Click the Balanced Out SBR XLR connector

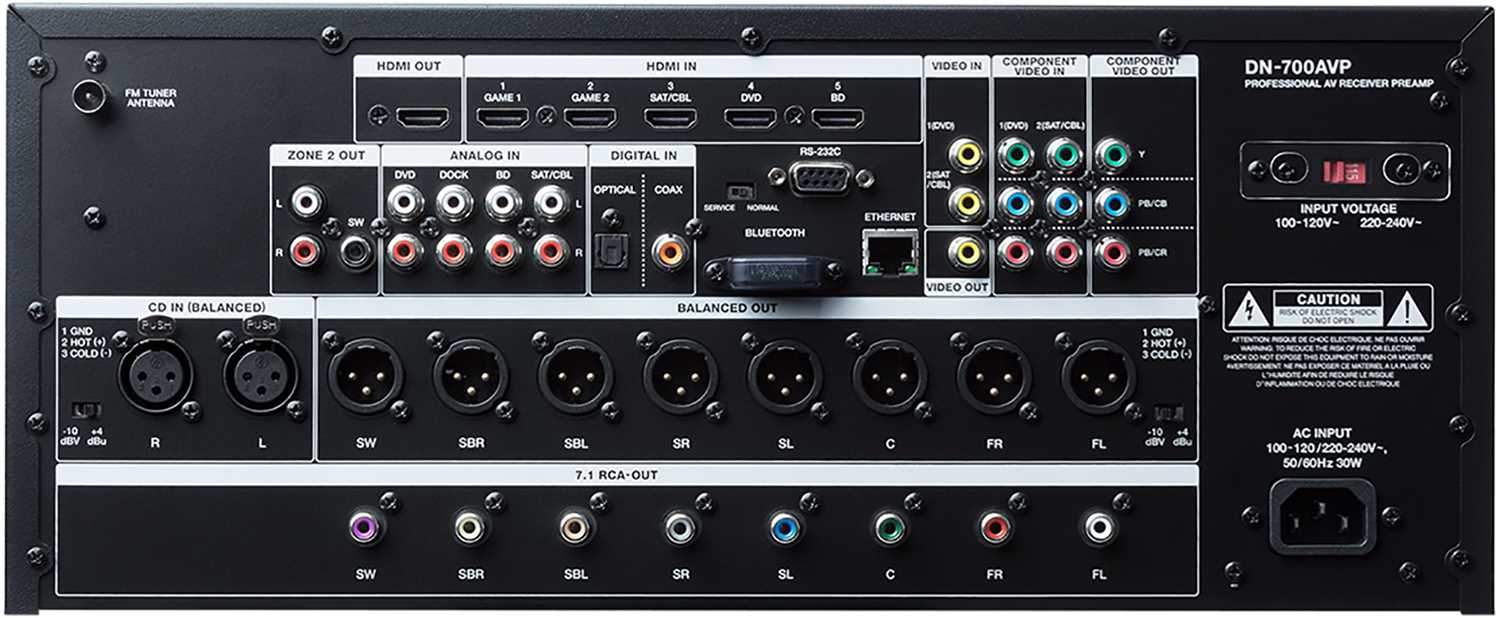tap(471, 377)
